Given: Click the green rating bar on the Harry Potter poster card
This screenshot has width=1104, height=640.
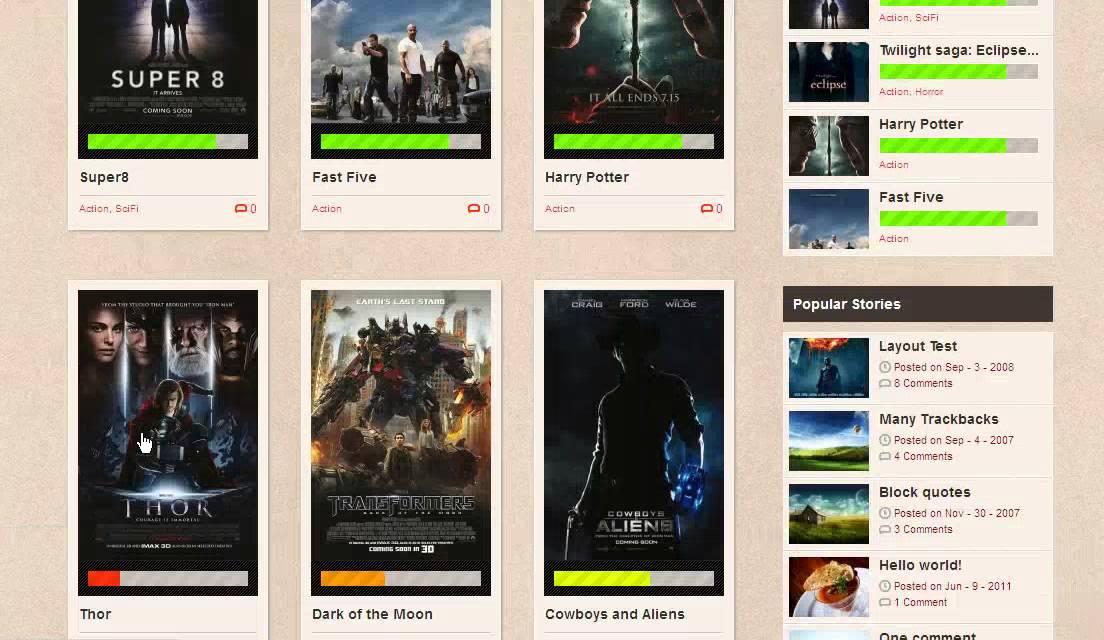Looking at the screenshot, I should click(x=634, y=142).
